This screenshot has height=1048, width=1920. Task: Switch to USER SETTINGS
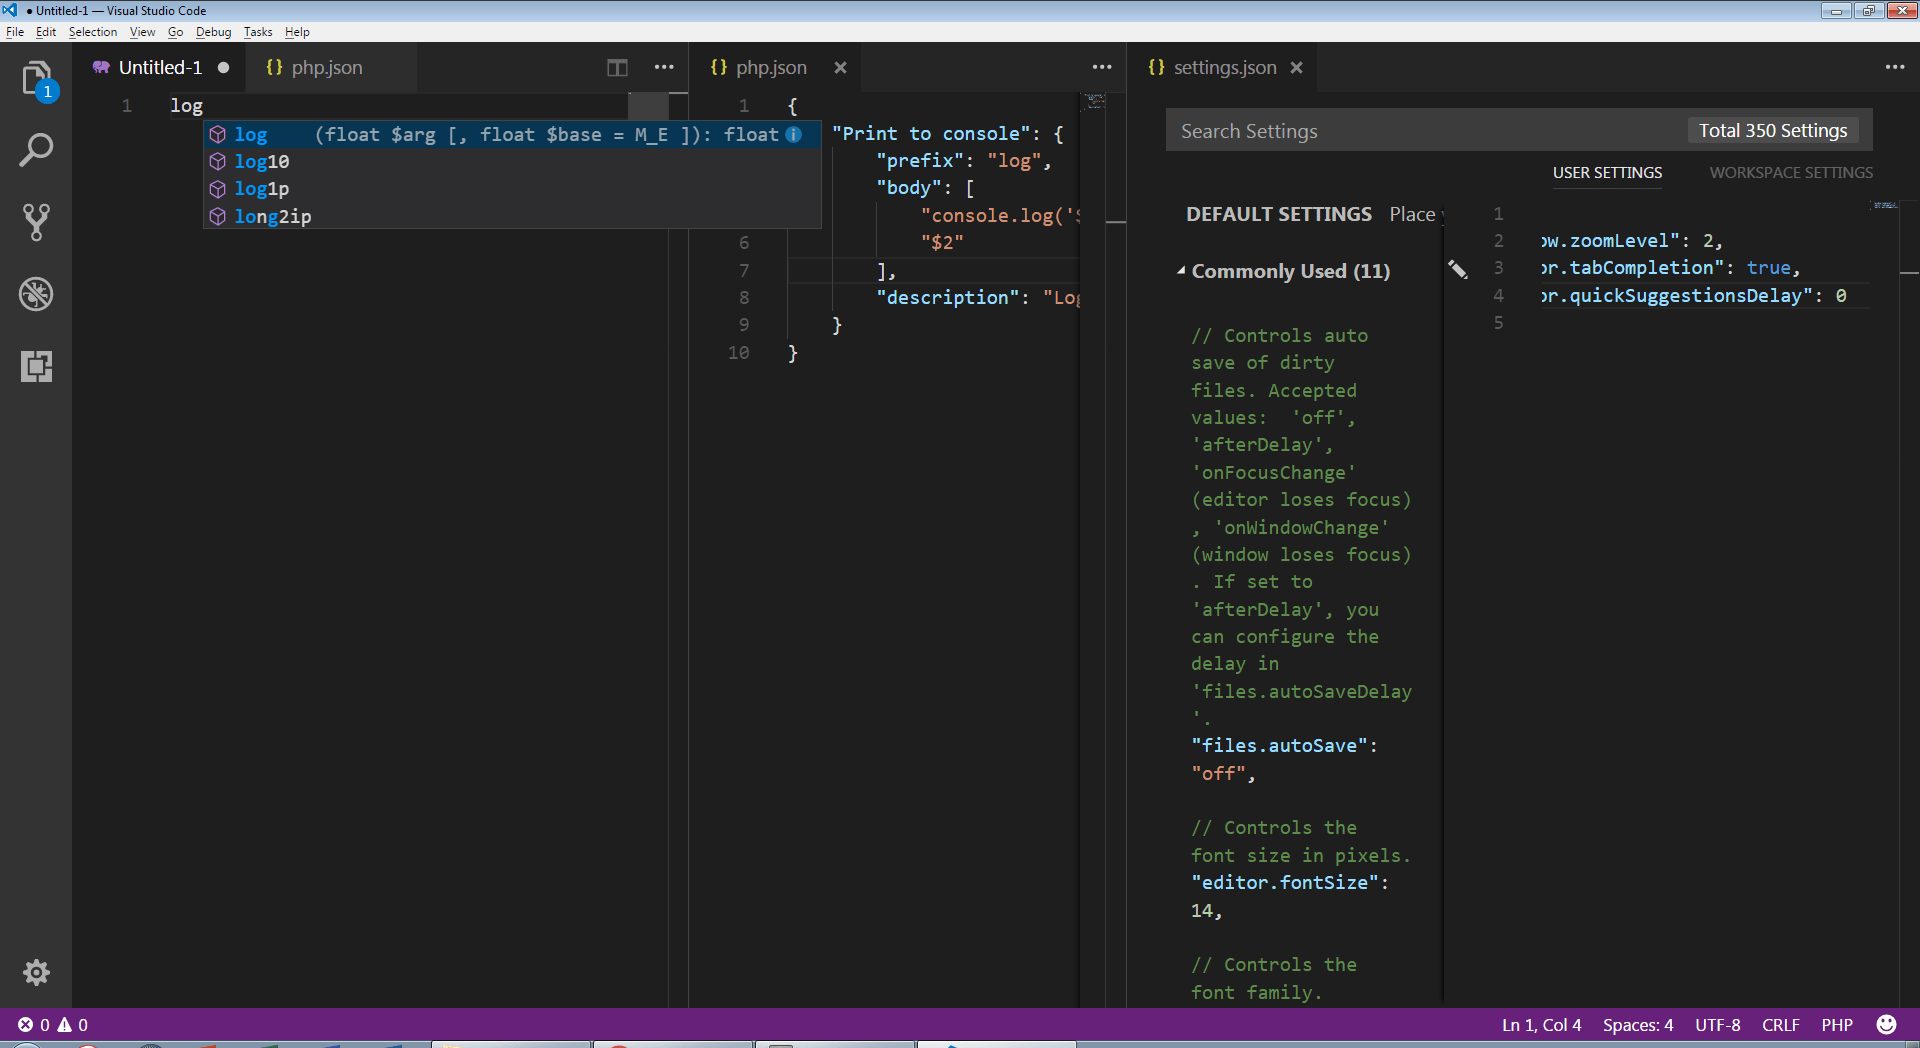[1607, 173]
